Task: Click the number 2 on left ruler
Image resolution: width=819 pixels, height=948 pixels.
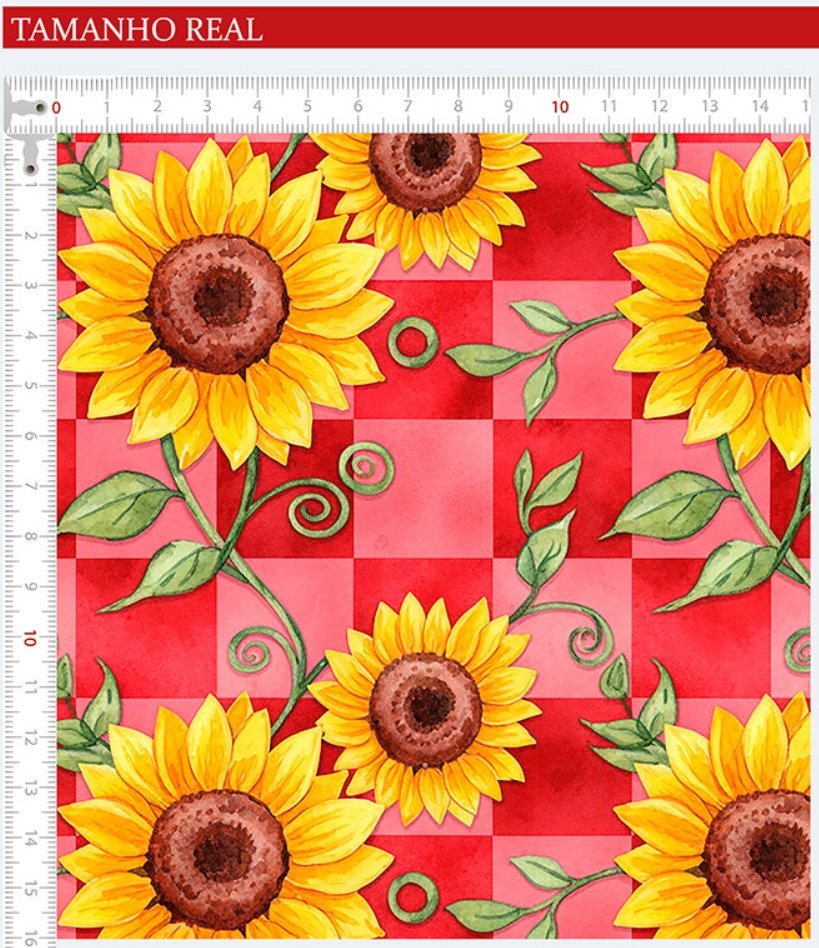Action: click(30, 235)
